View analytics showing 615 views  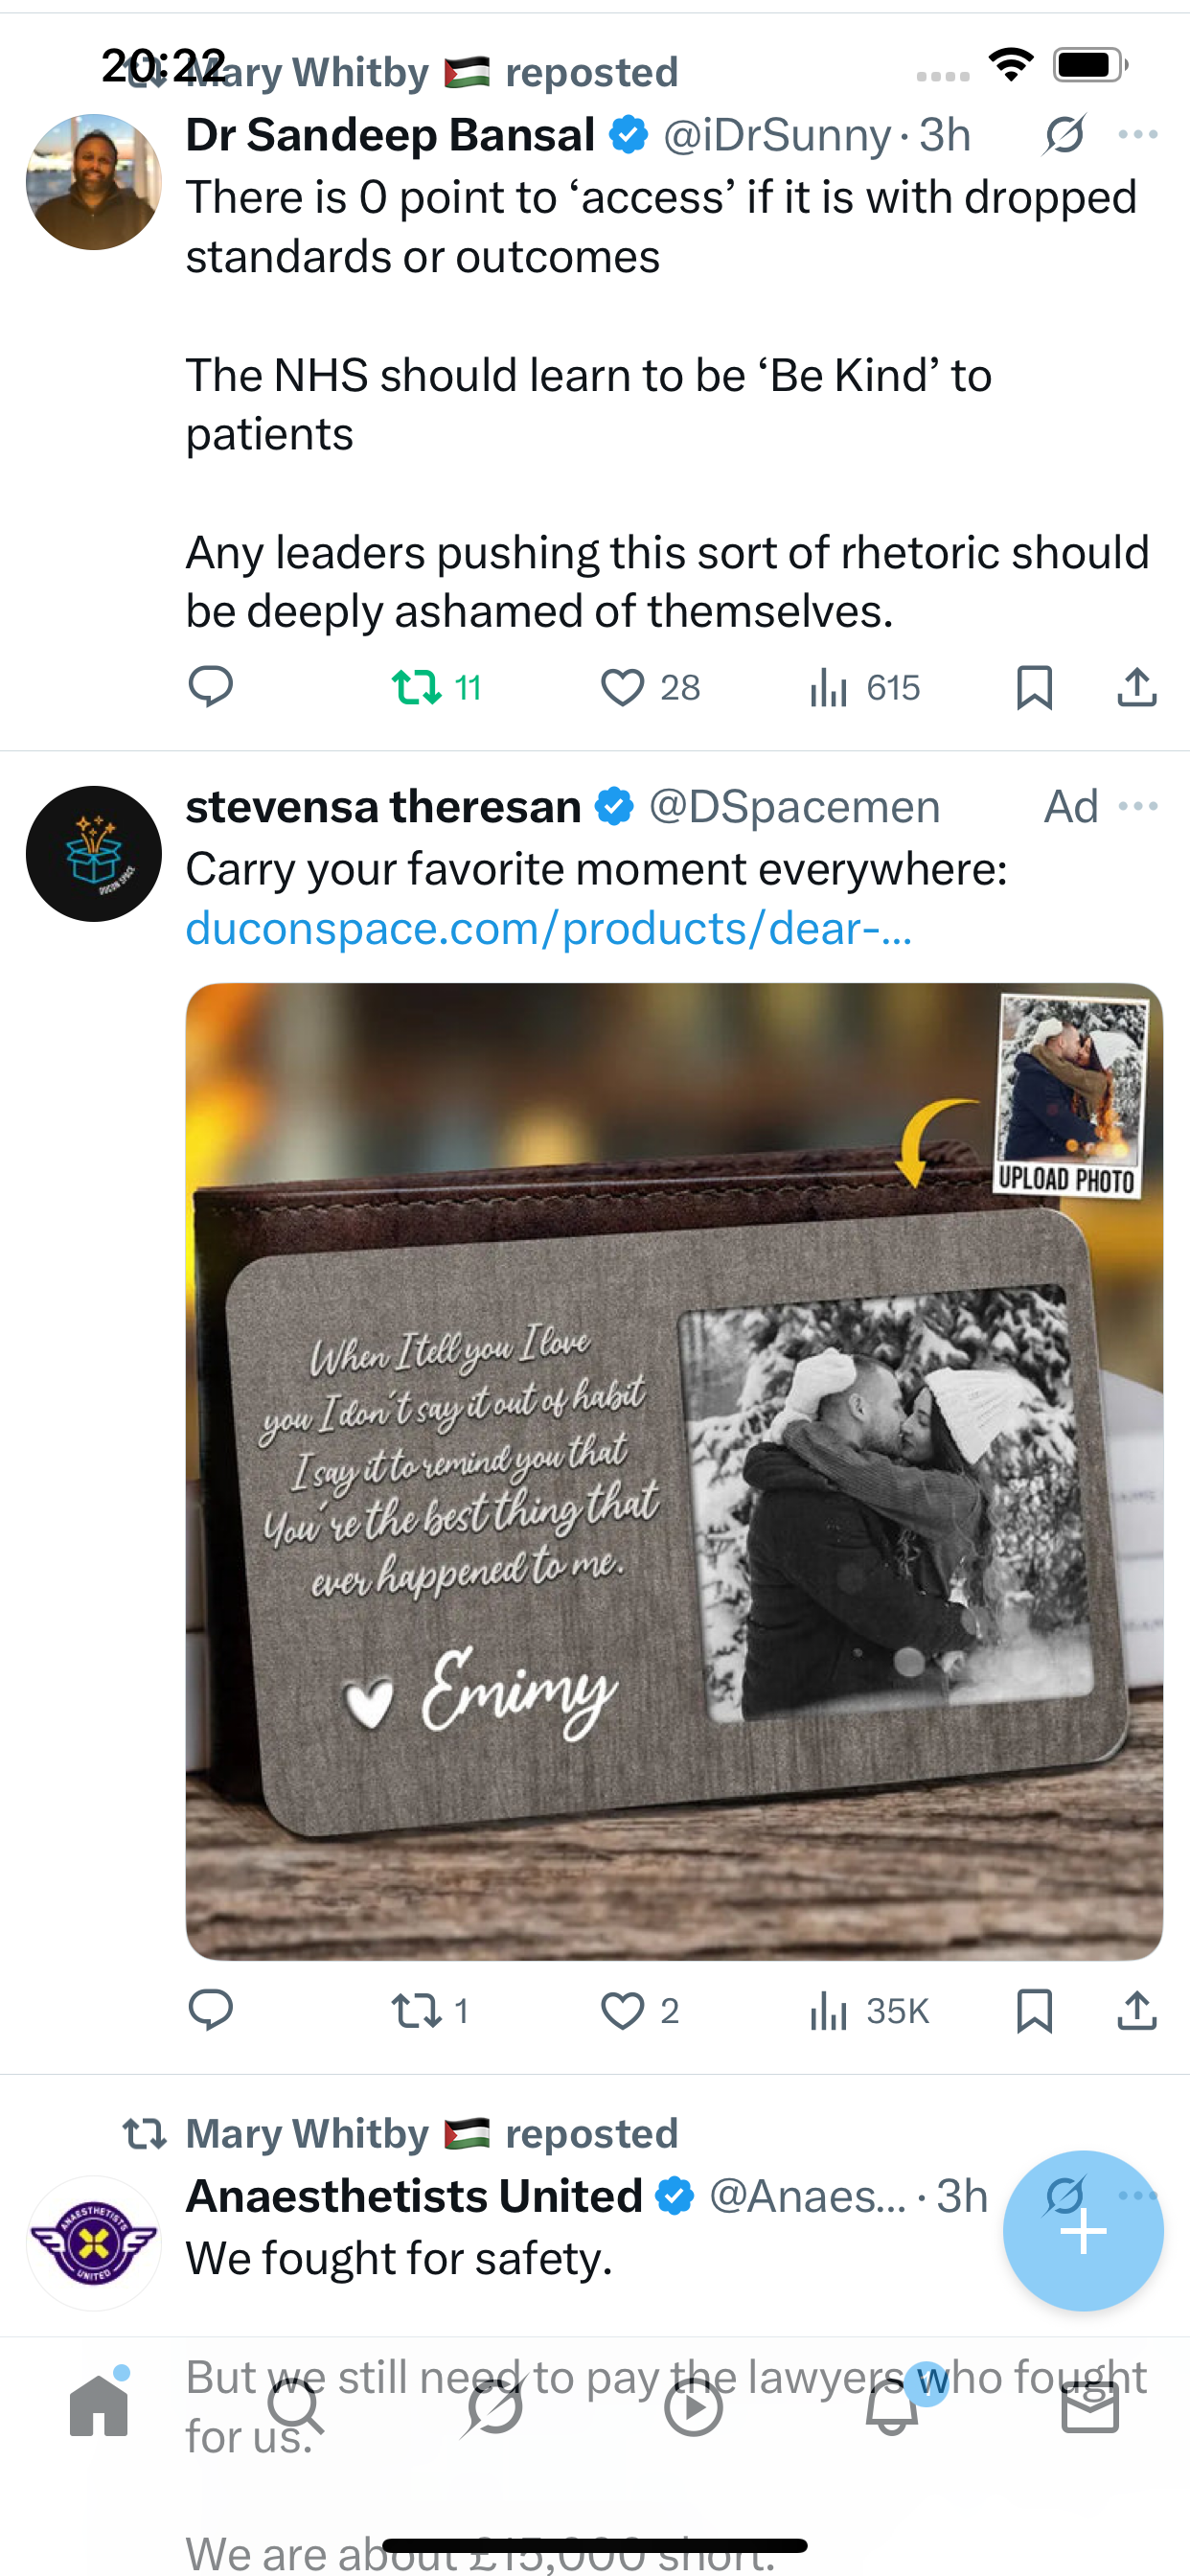click(x=864, y=687)
